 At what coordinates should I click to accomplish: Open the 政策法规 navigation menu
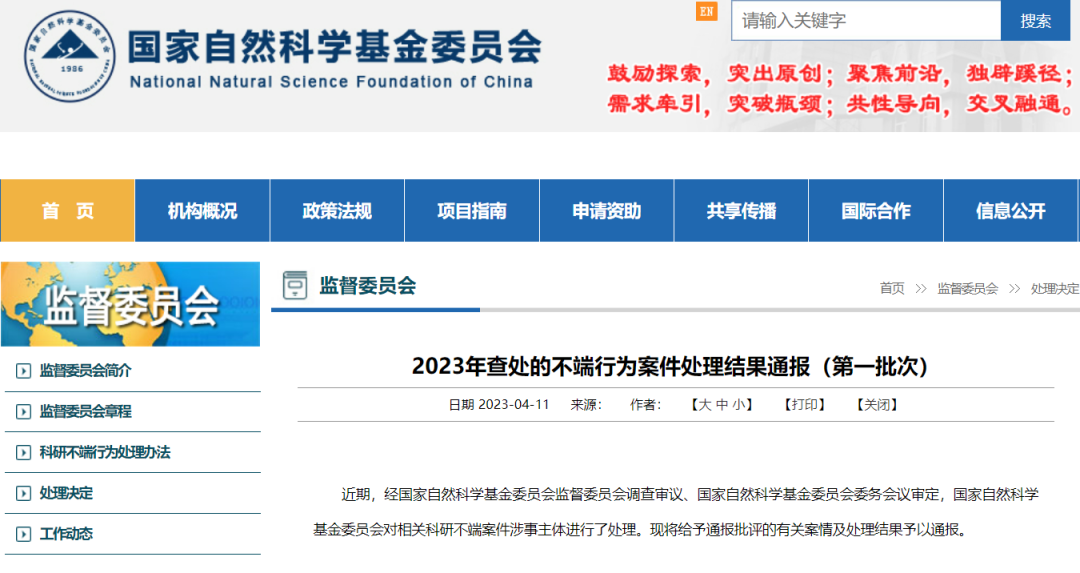(x=337, y=211)
